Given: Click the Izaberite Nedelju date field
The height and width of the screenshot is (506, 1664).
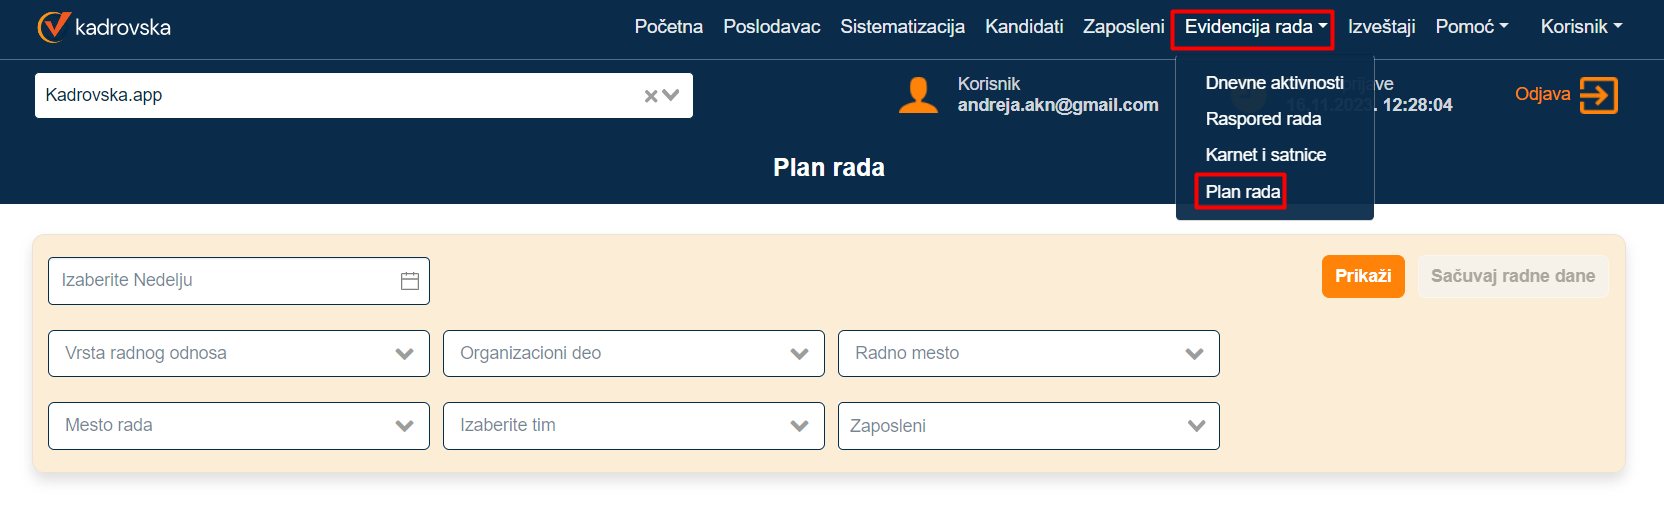Looking at the screenshot, I should pyautogui.click(x=220, y=281).
